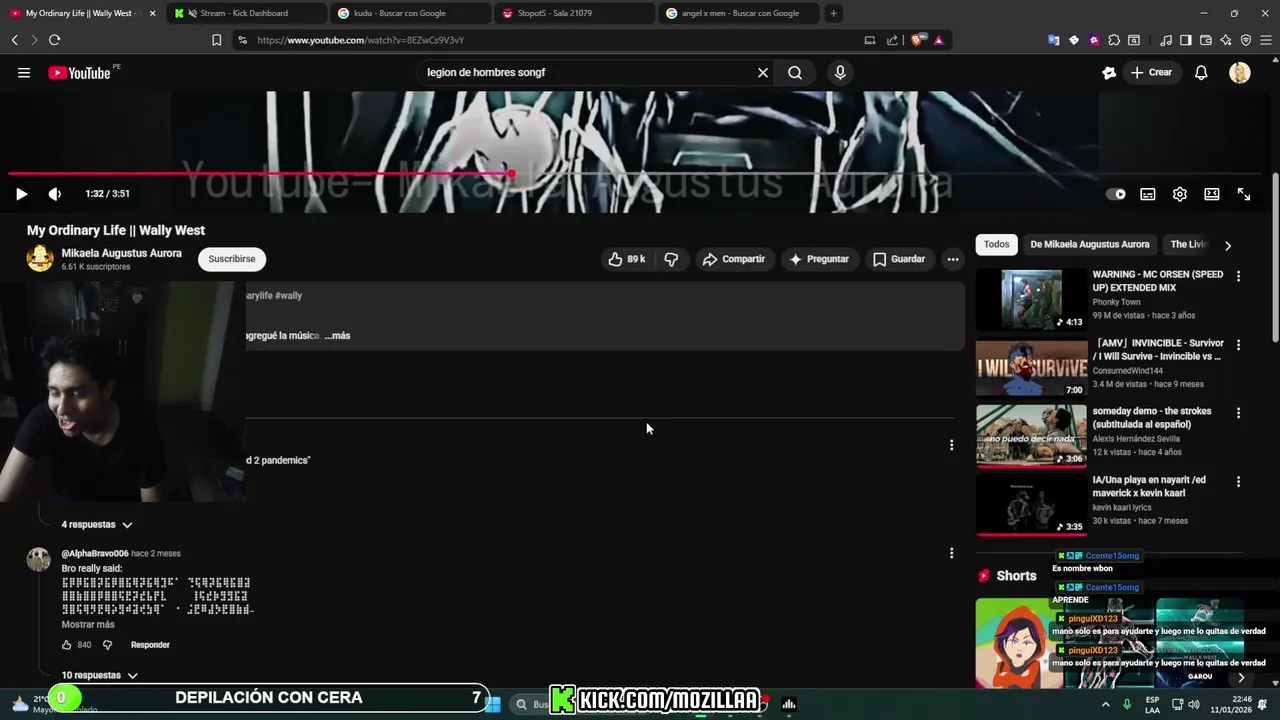The height and width of the screenshot is (720, 1280).
Task: Open the INVINCIBLE Survivor AMV thumbnail
Action: click(1031, 368)
